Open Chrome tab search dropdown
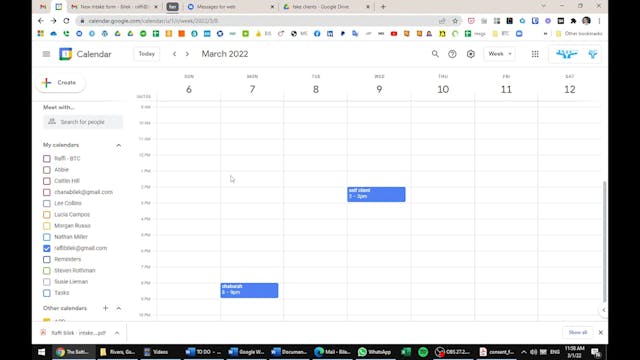Viewport: 640px width, 360px height. [x=543, y=6]
